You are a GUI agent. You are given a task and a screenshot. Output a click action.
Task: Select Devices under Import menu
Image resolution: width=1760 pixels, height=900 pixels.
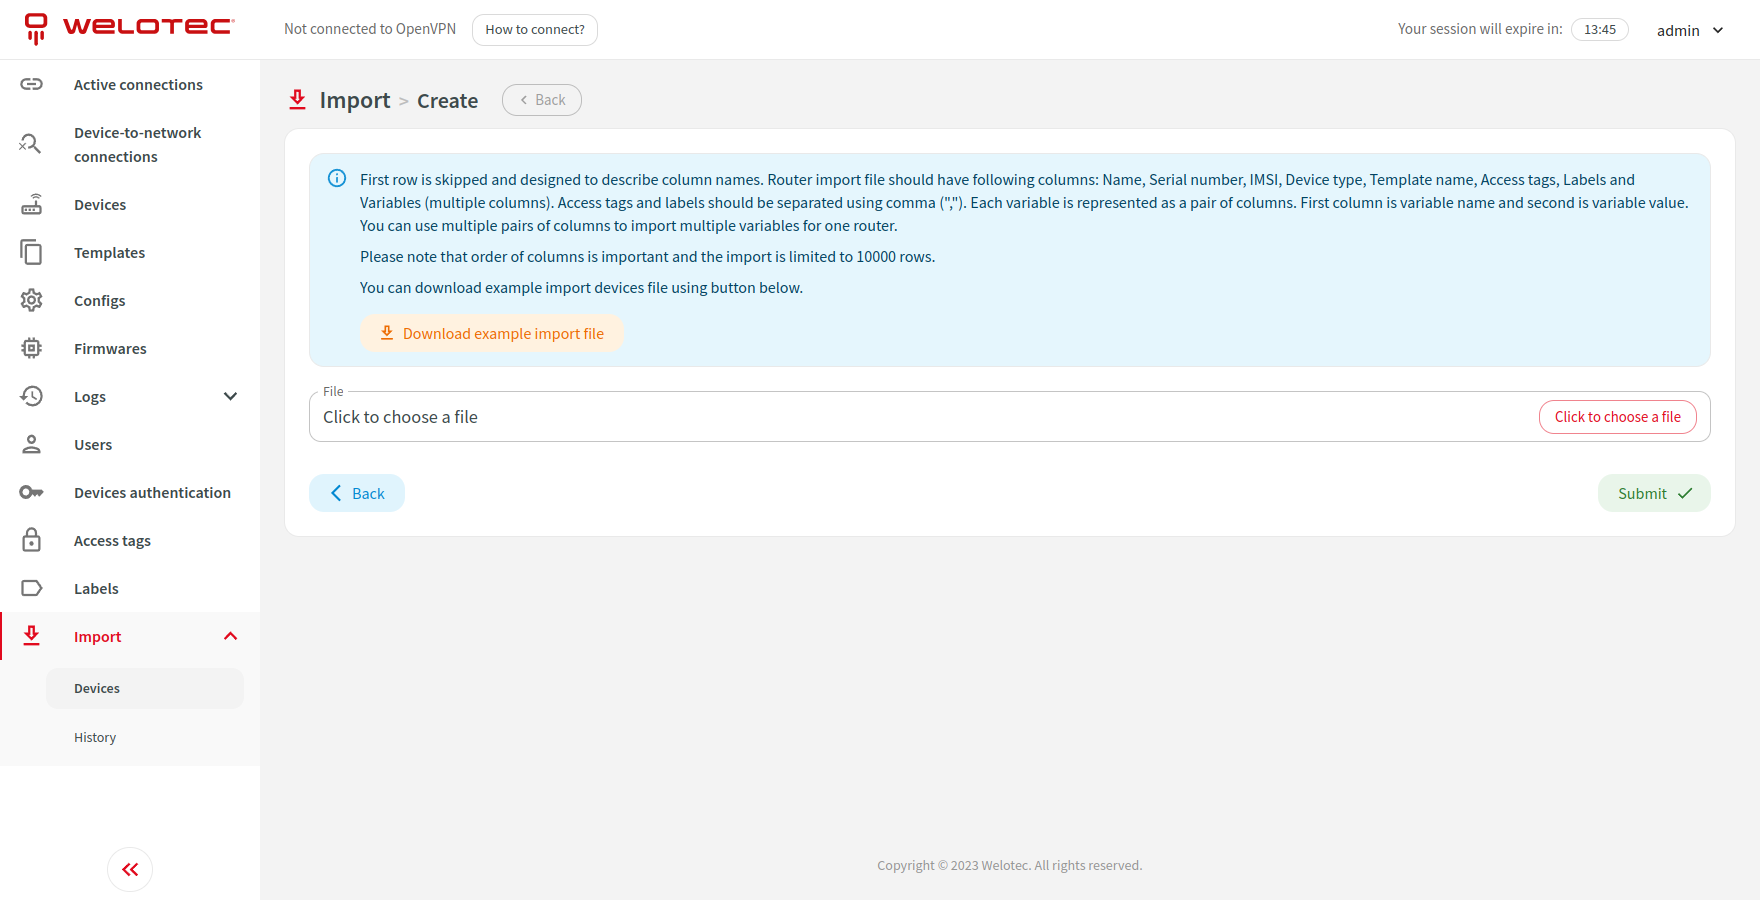click(97, 688)
